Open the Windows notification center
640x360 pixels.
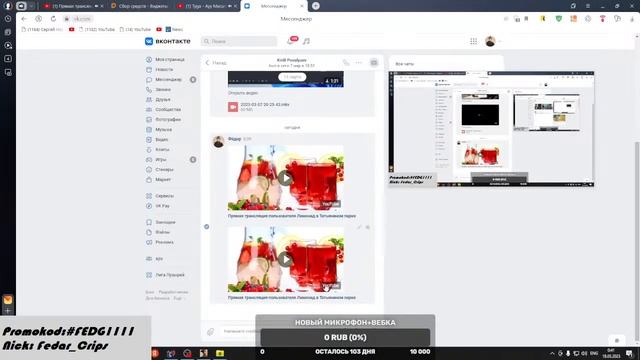point(629,353)
